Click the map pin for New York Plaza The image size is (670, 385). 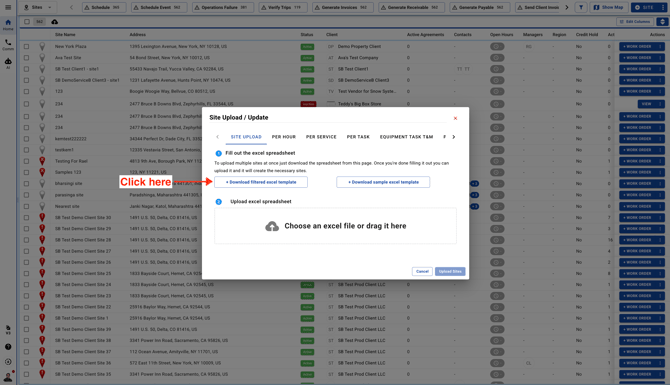pos(42,46)
